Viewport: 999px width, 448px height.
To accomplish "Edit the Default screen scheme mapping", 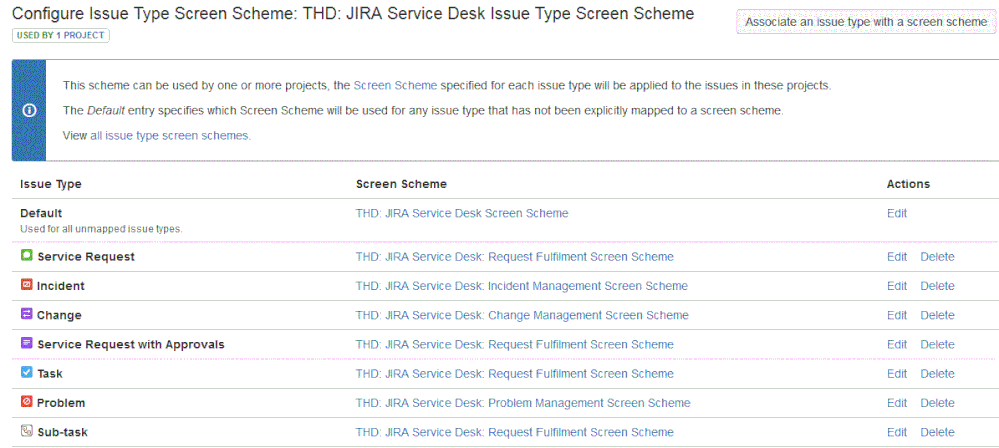I will [896, 213].
